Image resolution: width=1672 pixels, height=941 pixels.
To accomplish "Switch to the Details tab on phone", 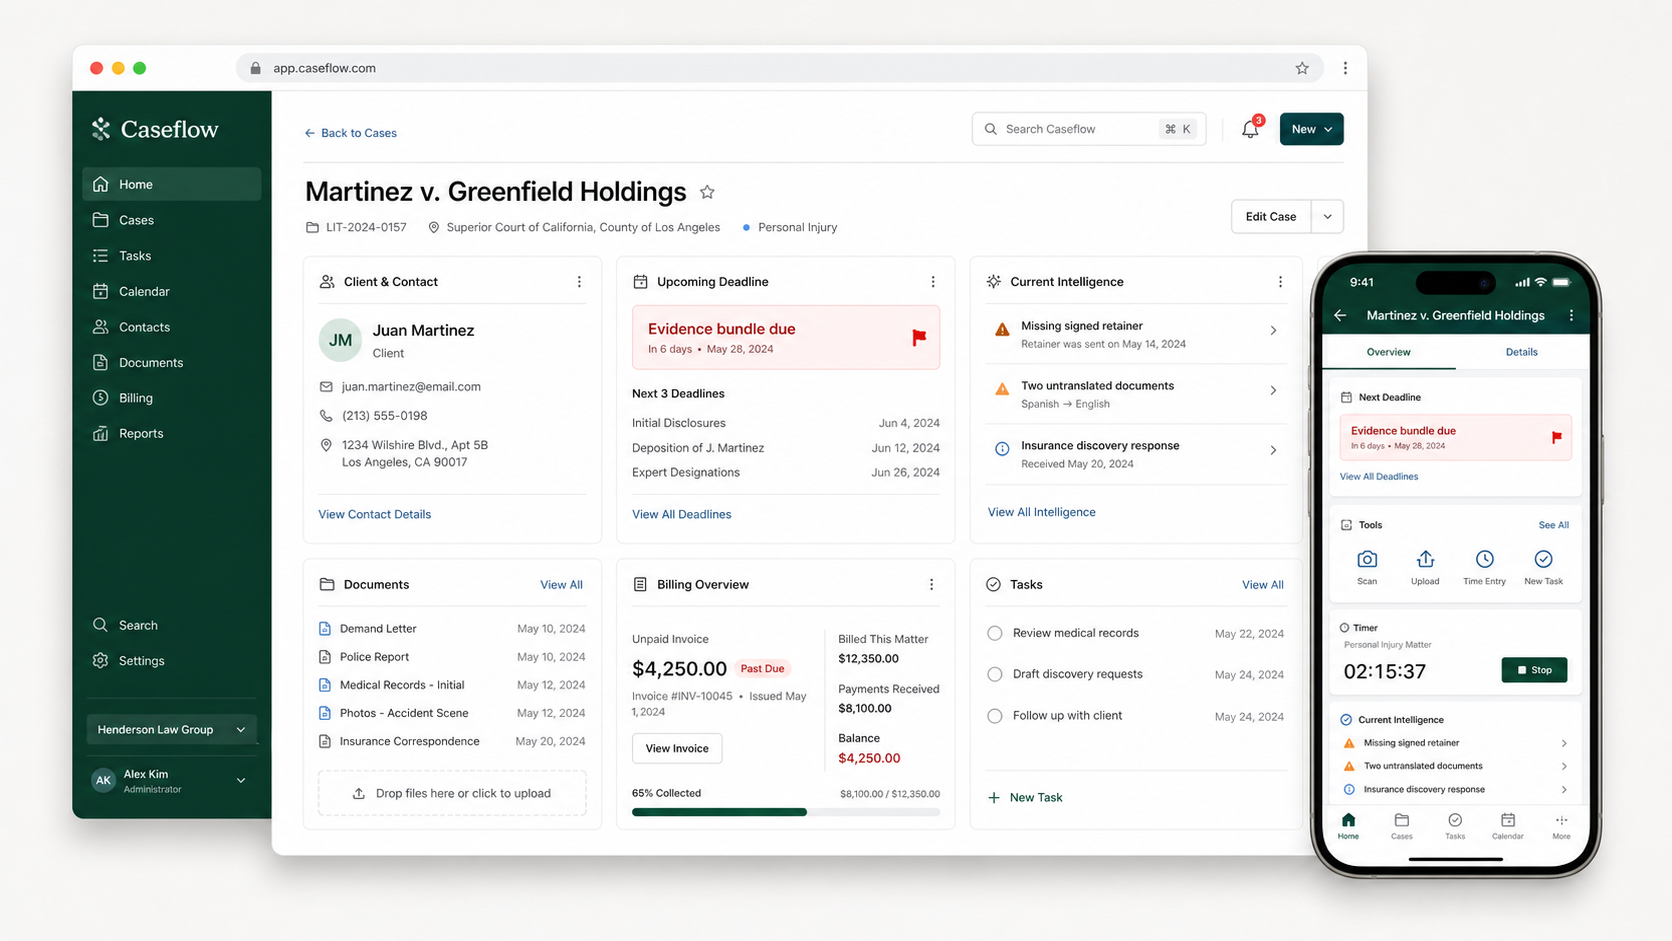I will 1521,352.
